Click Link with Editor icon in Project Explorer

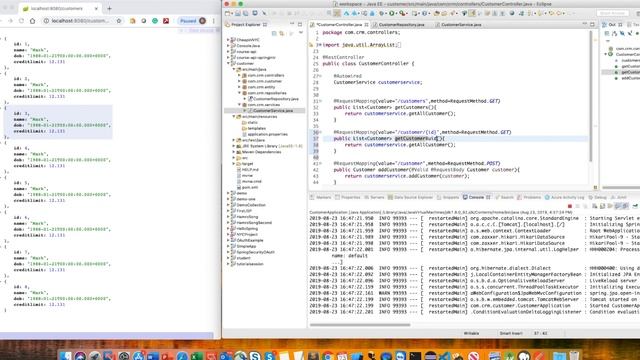click(x=282, y=33)
